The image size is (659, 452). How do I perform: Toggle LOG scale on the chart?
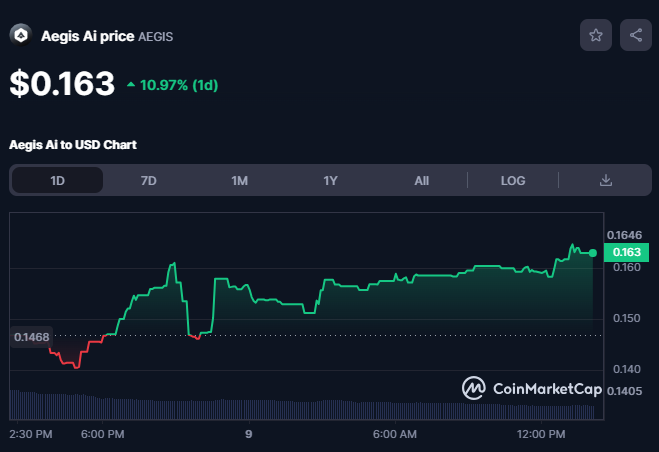pyautogui.click(x=513, y=180)
